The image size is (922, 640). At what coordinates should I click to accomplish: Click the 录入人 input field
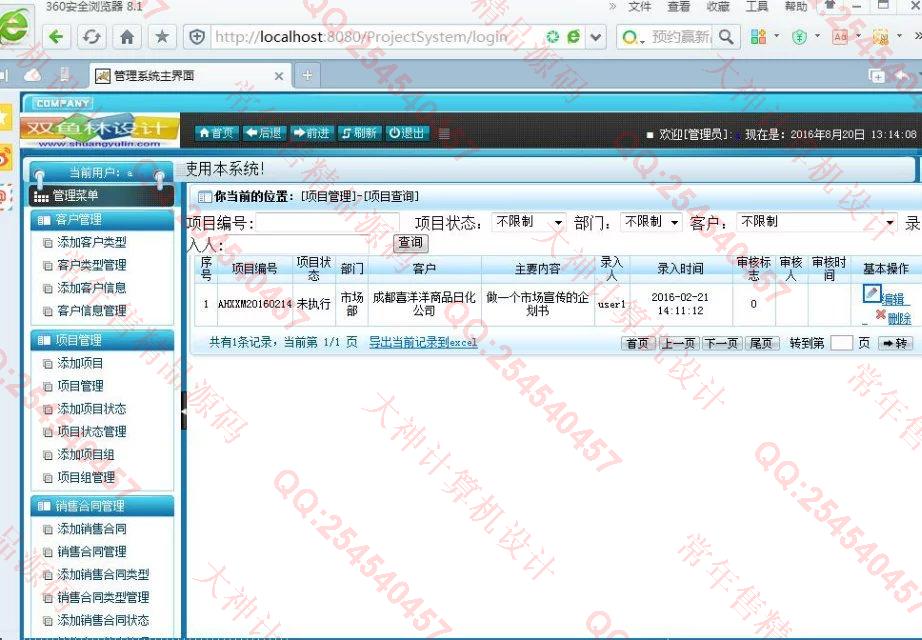point(297,244)
